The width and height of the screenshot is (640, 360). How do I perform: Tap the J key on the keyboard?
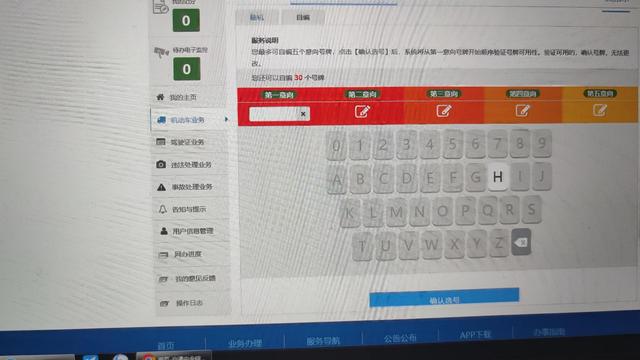[542, 176]
